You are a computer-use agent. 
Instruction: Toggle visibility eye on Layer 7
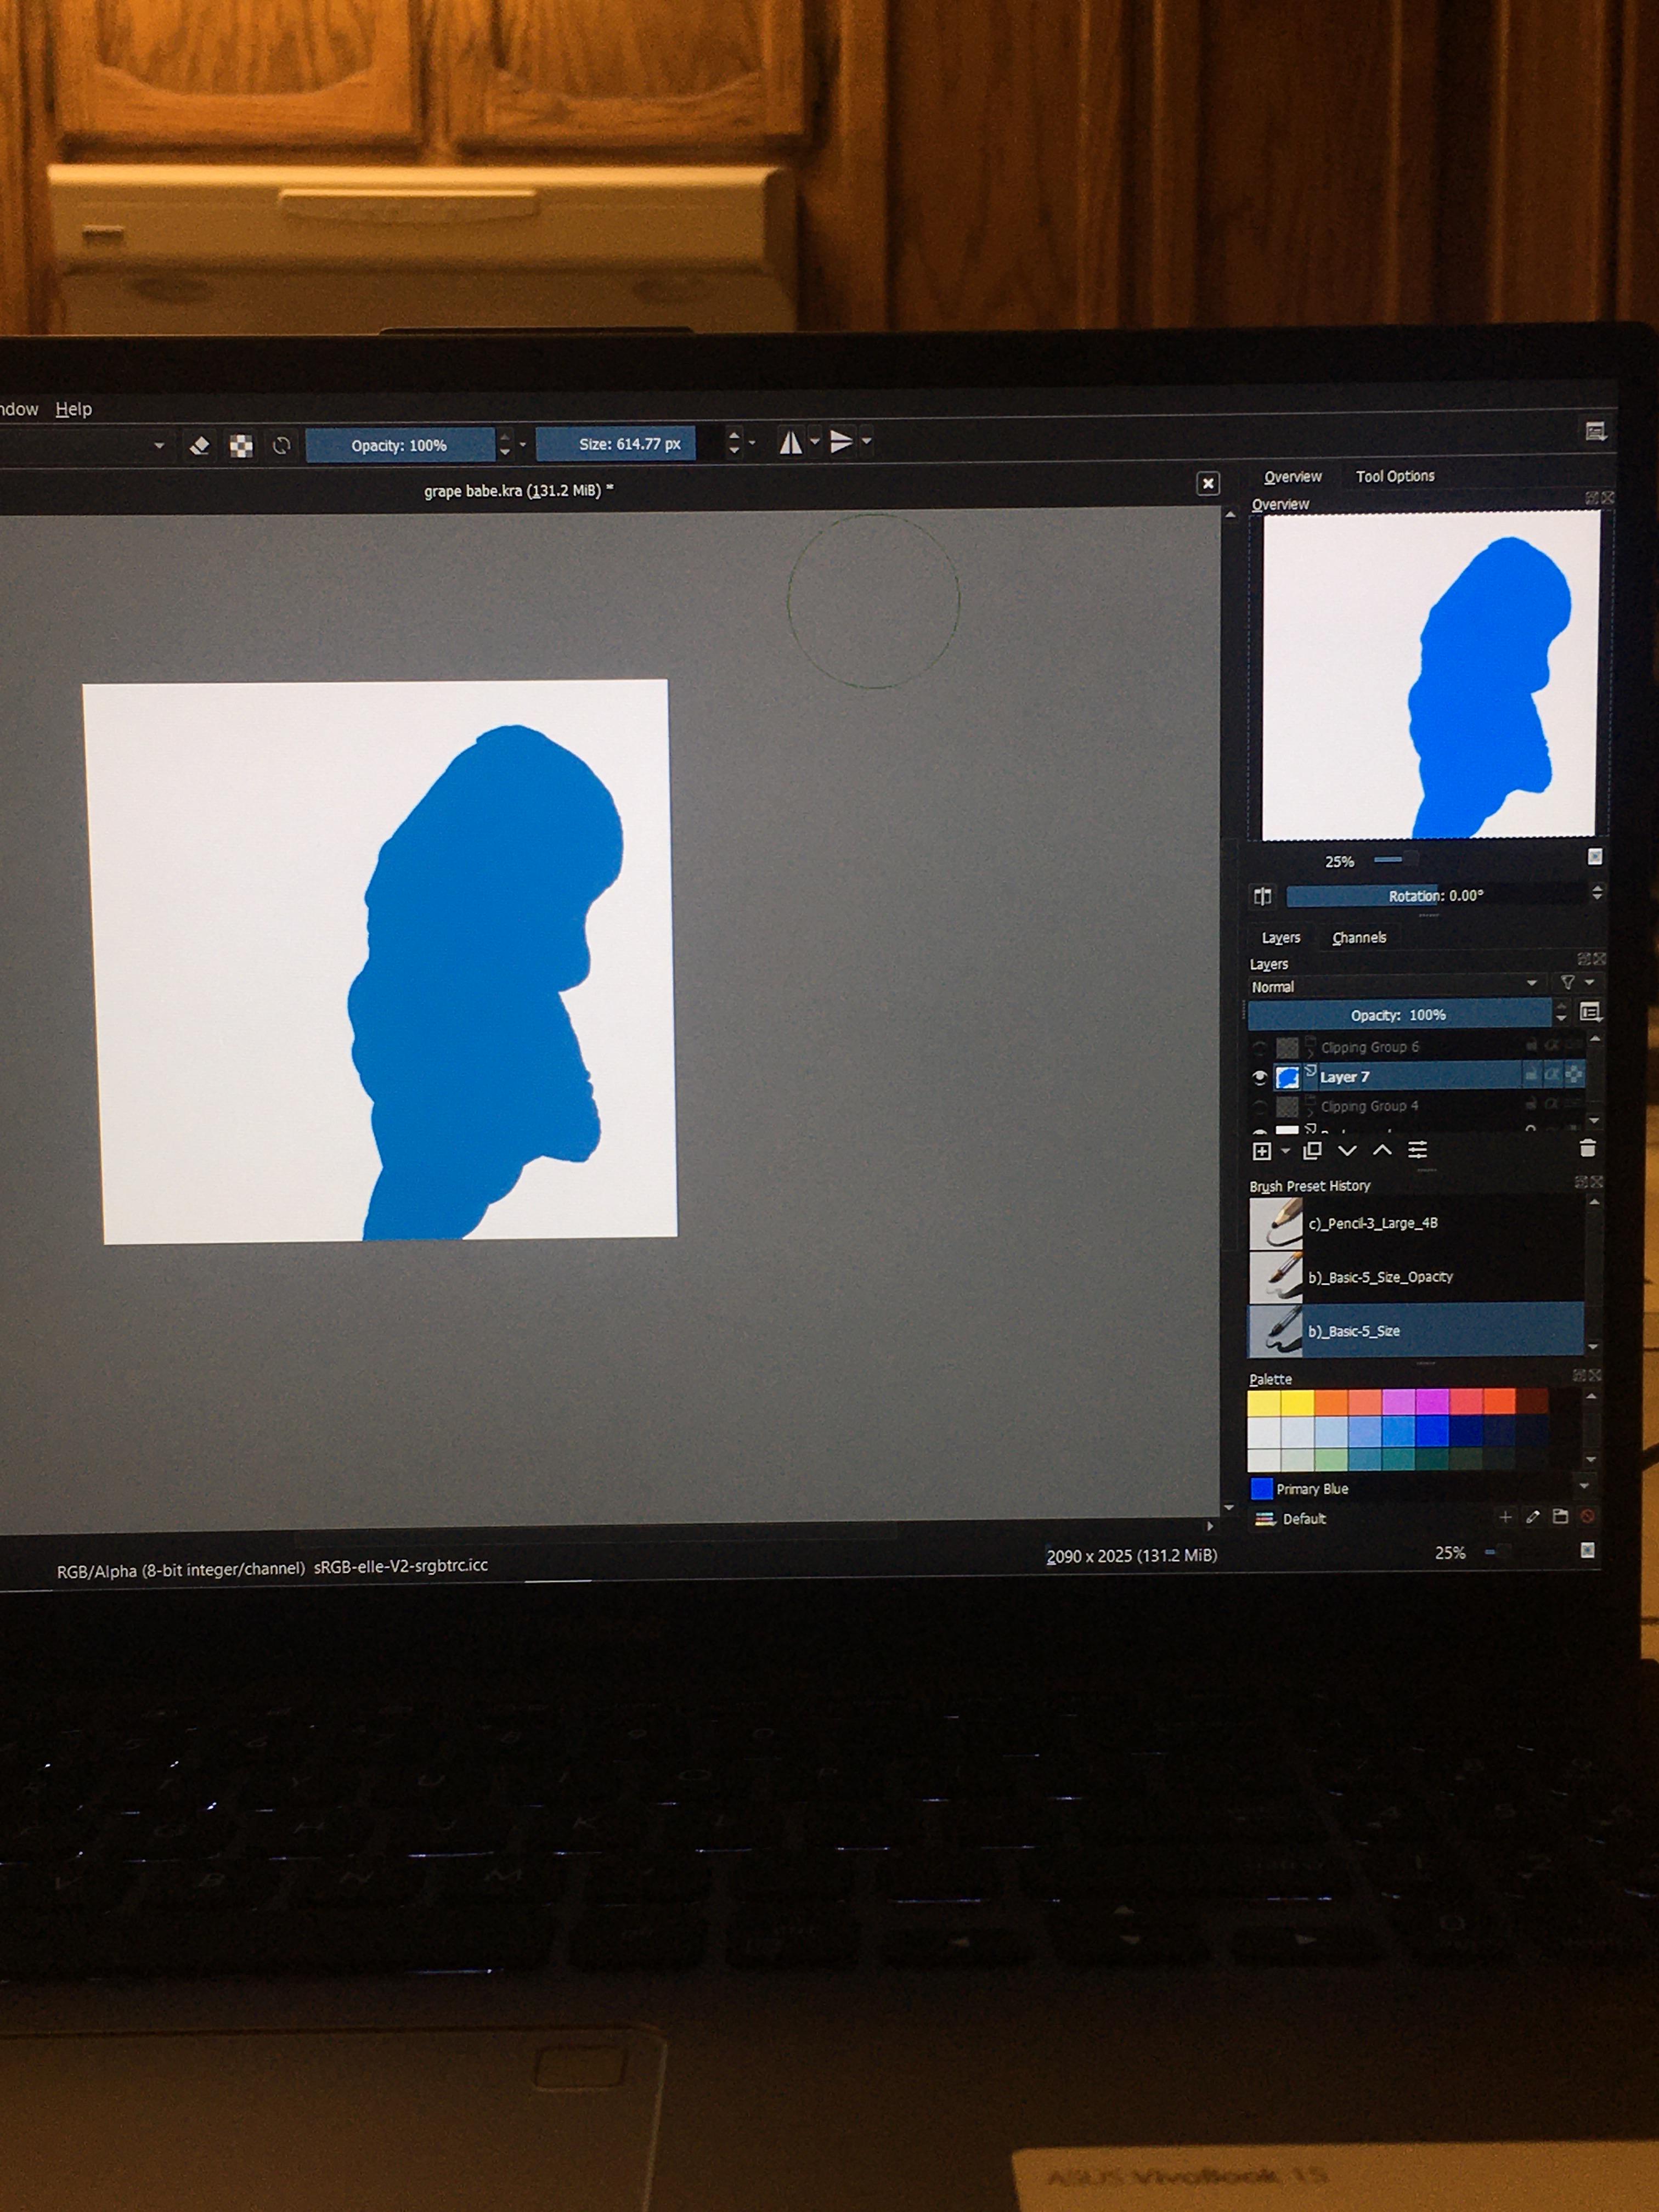pos(1261,1078)
